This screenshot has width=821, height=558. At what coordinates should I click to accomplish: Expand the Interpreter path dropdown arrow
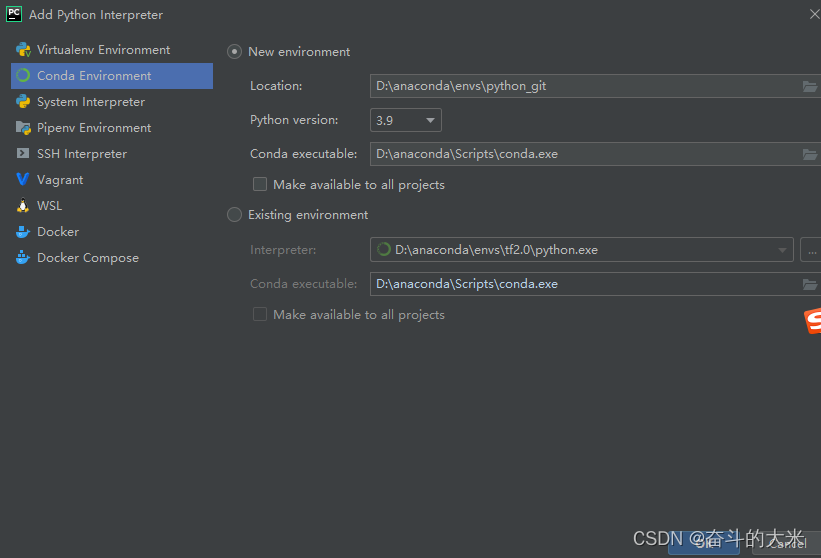click(782, 250)
